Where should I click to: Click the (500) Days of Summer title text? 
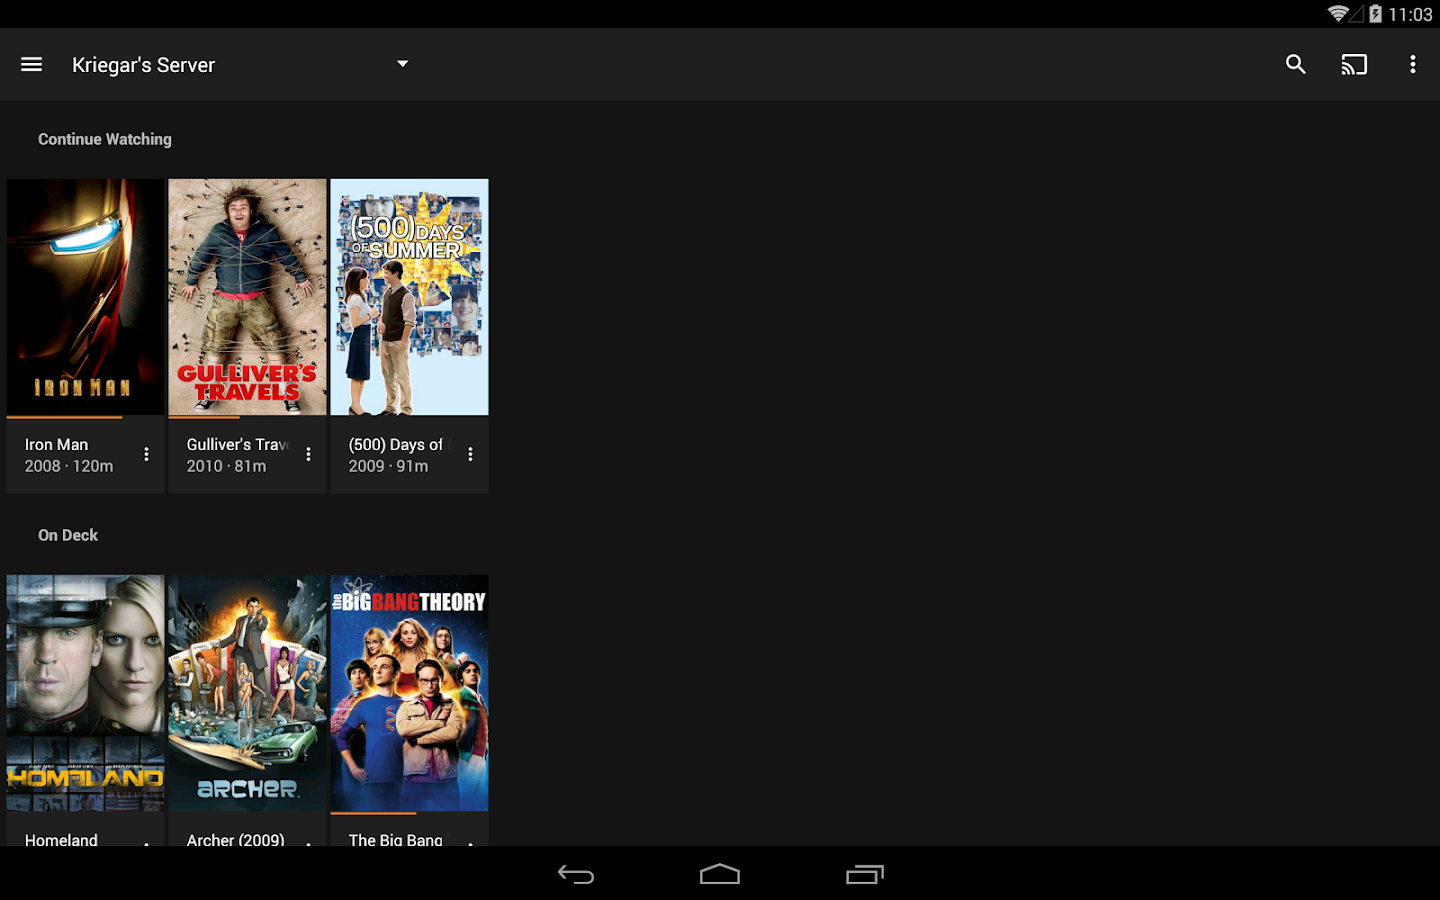[398, 444]
